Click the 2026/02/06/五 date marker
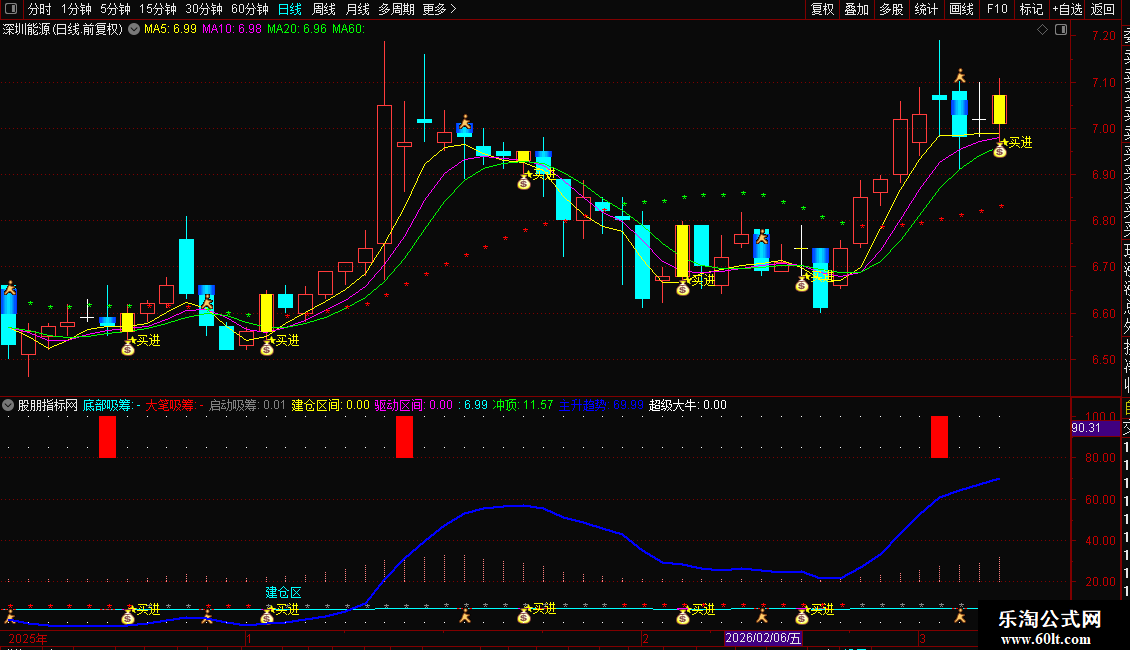Screen dimensions: 1130x650 coord(763,638)
